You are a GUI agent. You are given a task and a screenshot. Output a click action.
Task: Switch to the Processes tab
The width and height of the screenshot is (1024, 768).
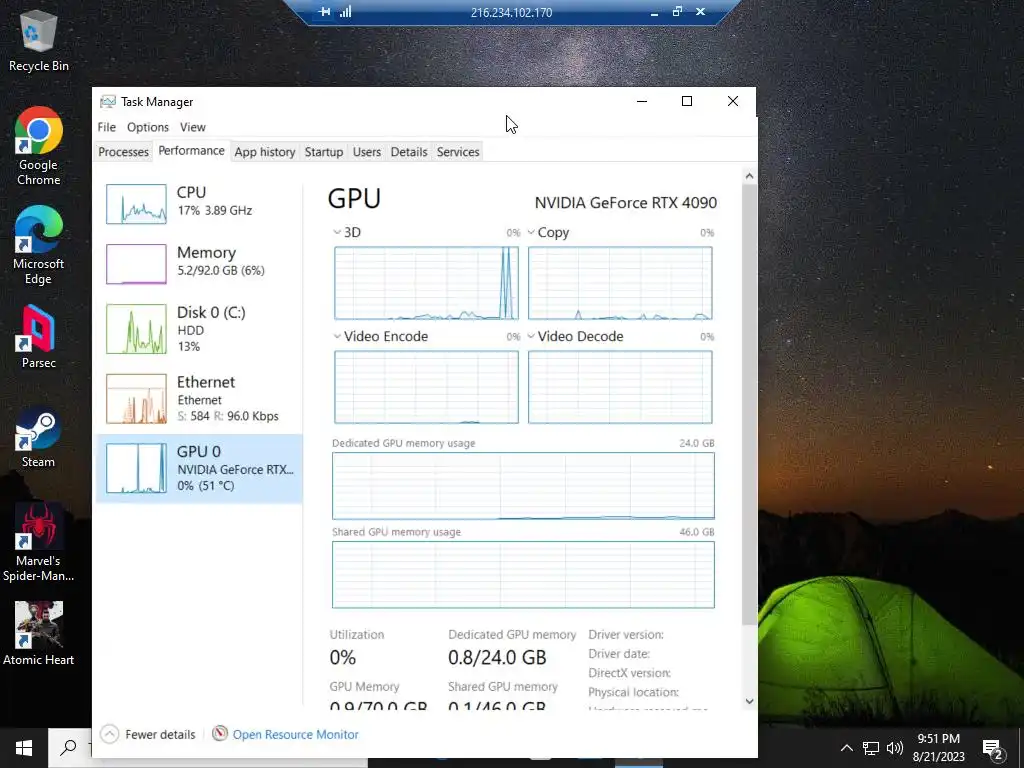click(x=123, y=152)
